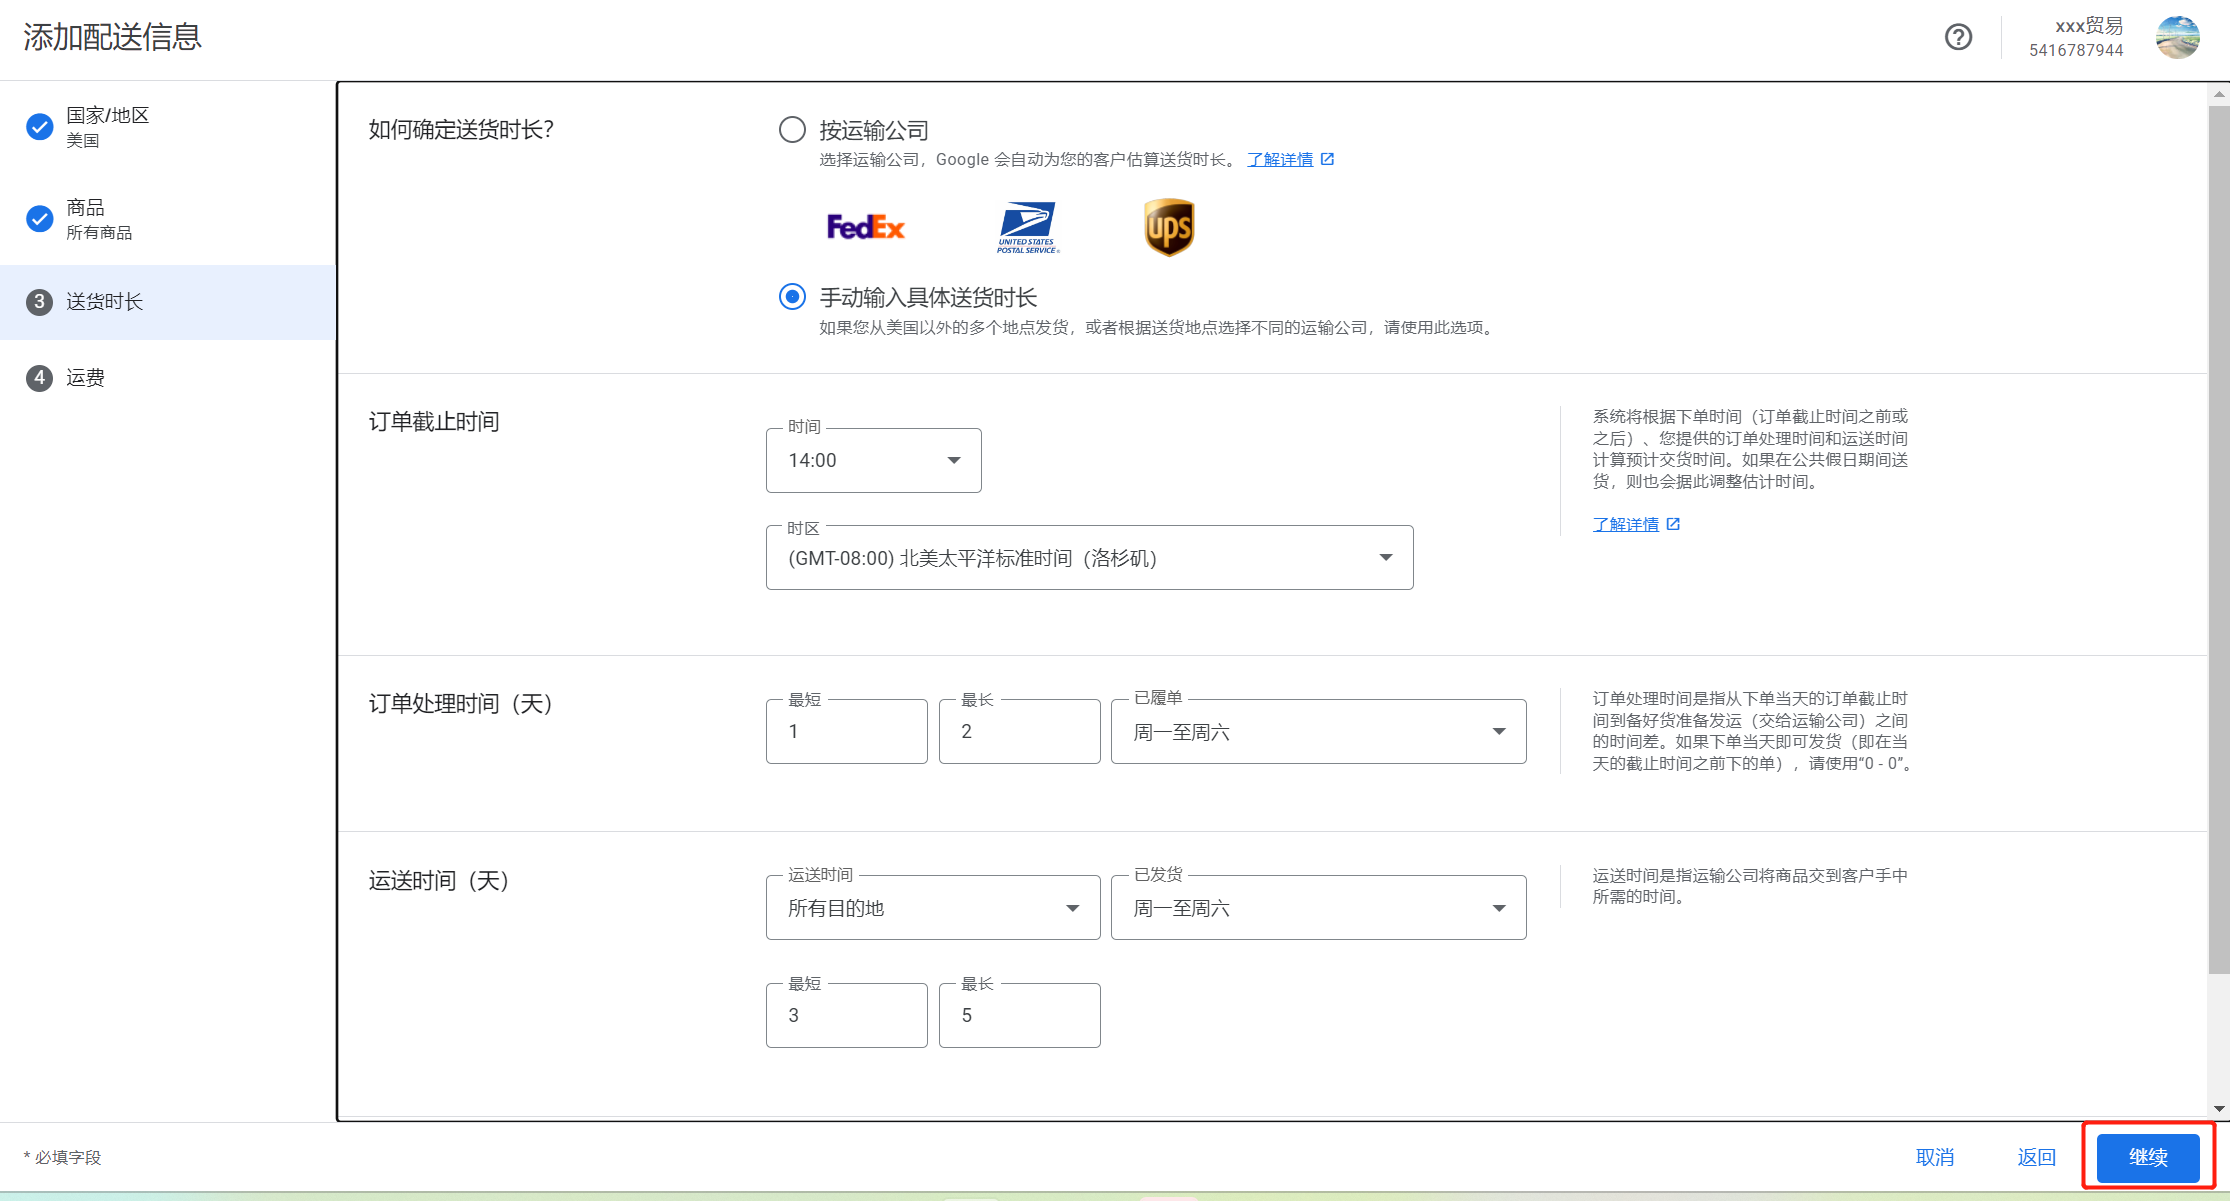The width and height of the screenshot is (2230, 1201).
Task: Open the 已履单 周一至周六 dropdown
Action: pyautogui.click(x=1318, y=732)
